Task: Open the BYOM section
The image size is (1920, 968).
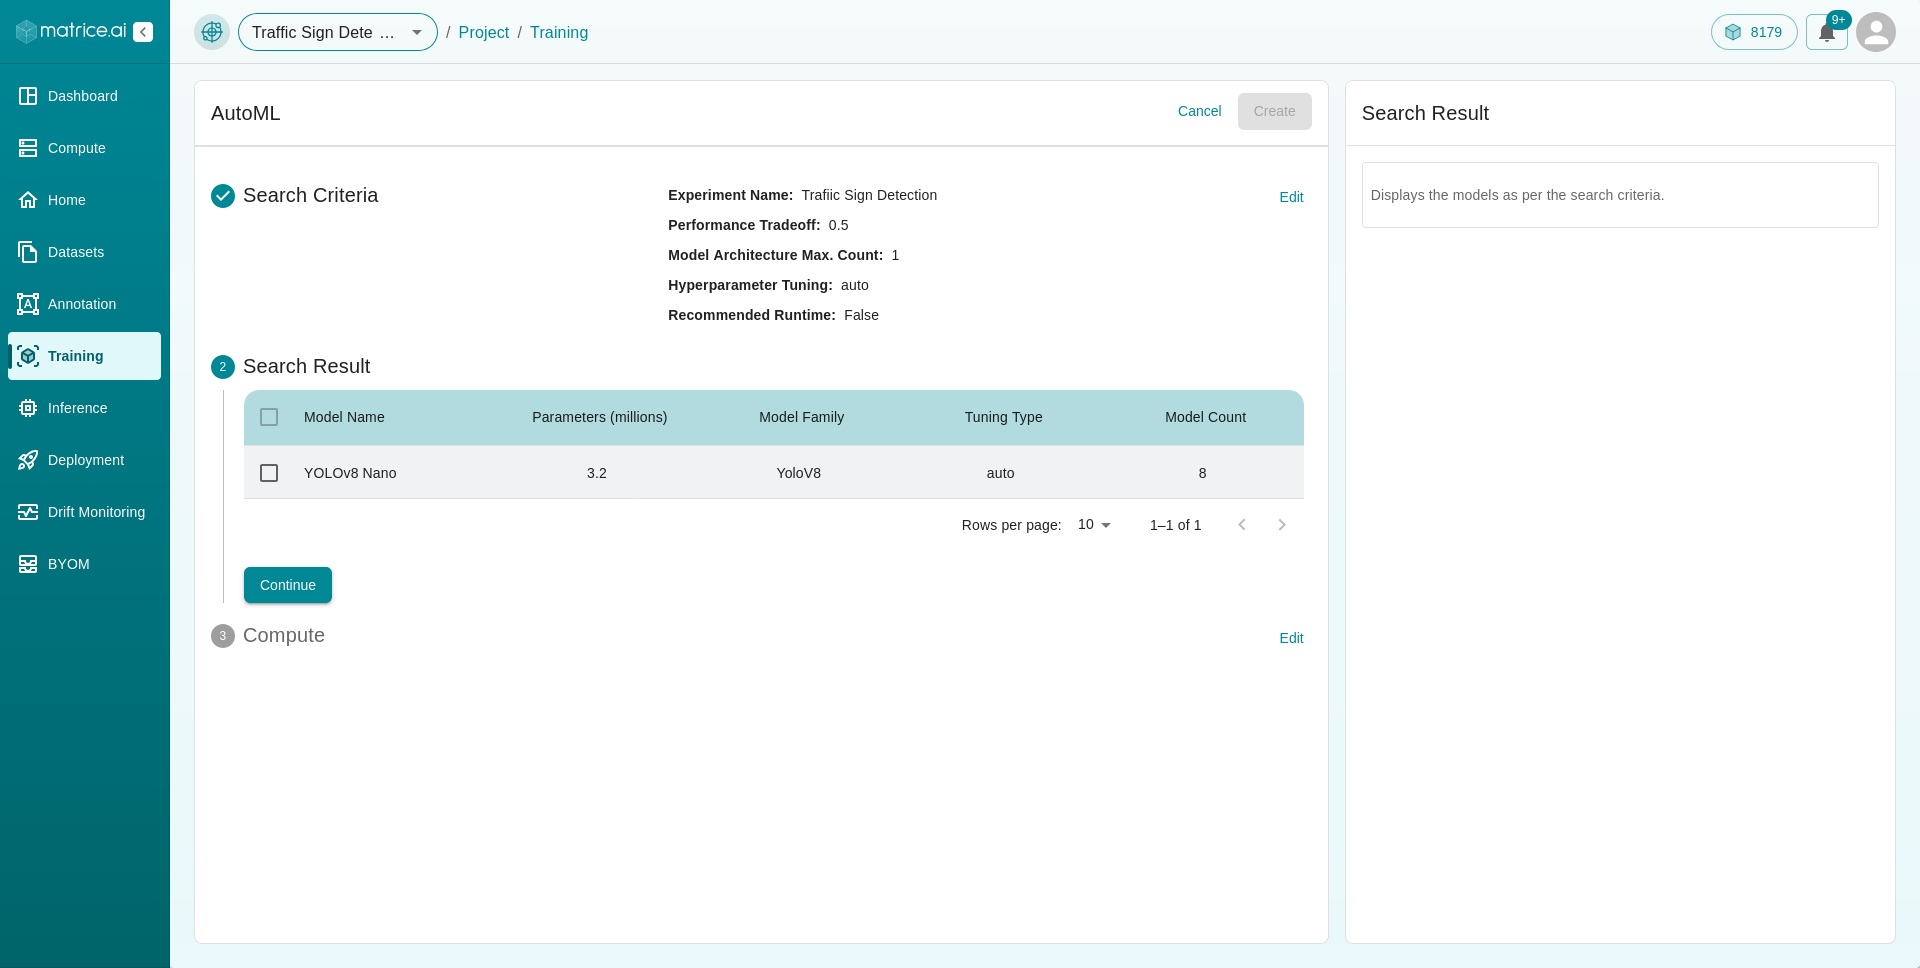Action: pyautogui.click(x=84, y=564)
